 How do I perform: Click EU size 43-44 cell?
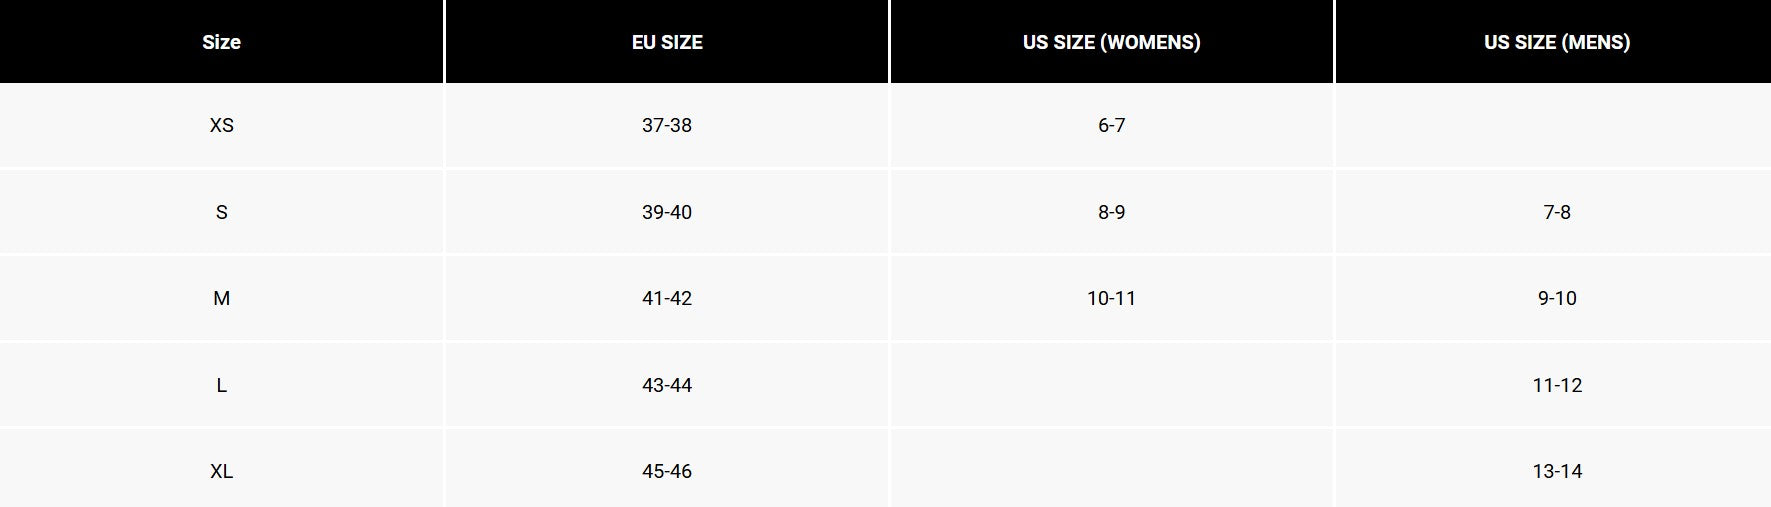667,385
